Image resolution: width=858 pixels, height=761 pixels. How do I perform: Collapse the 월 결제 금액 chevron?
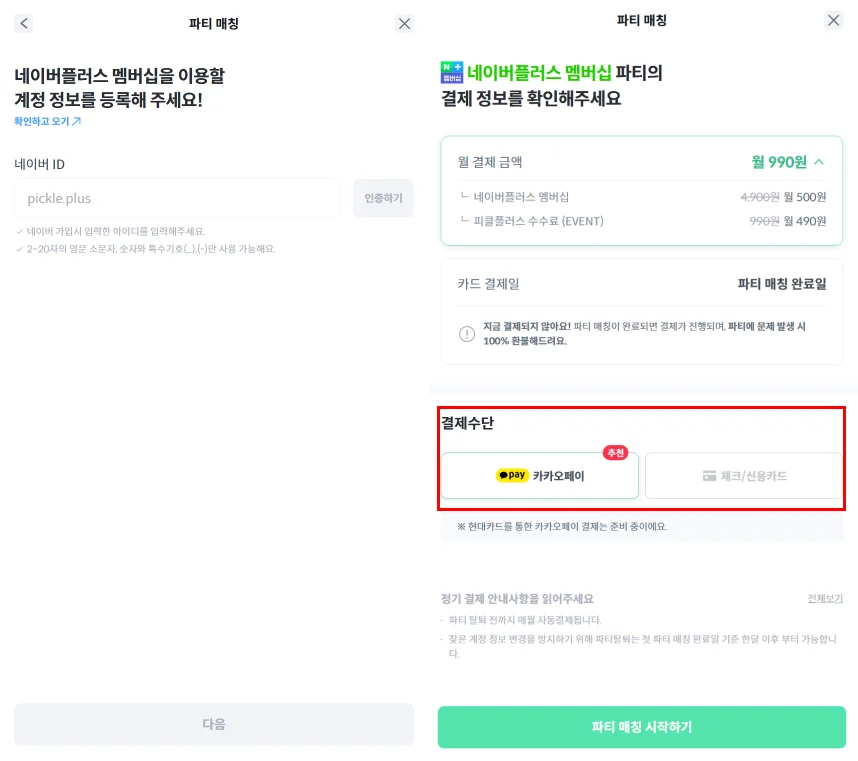[x=819, y=161]
